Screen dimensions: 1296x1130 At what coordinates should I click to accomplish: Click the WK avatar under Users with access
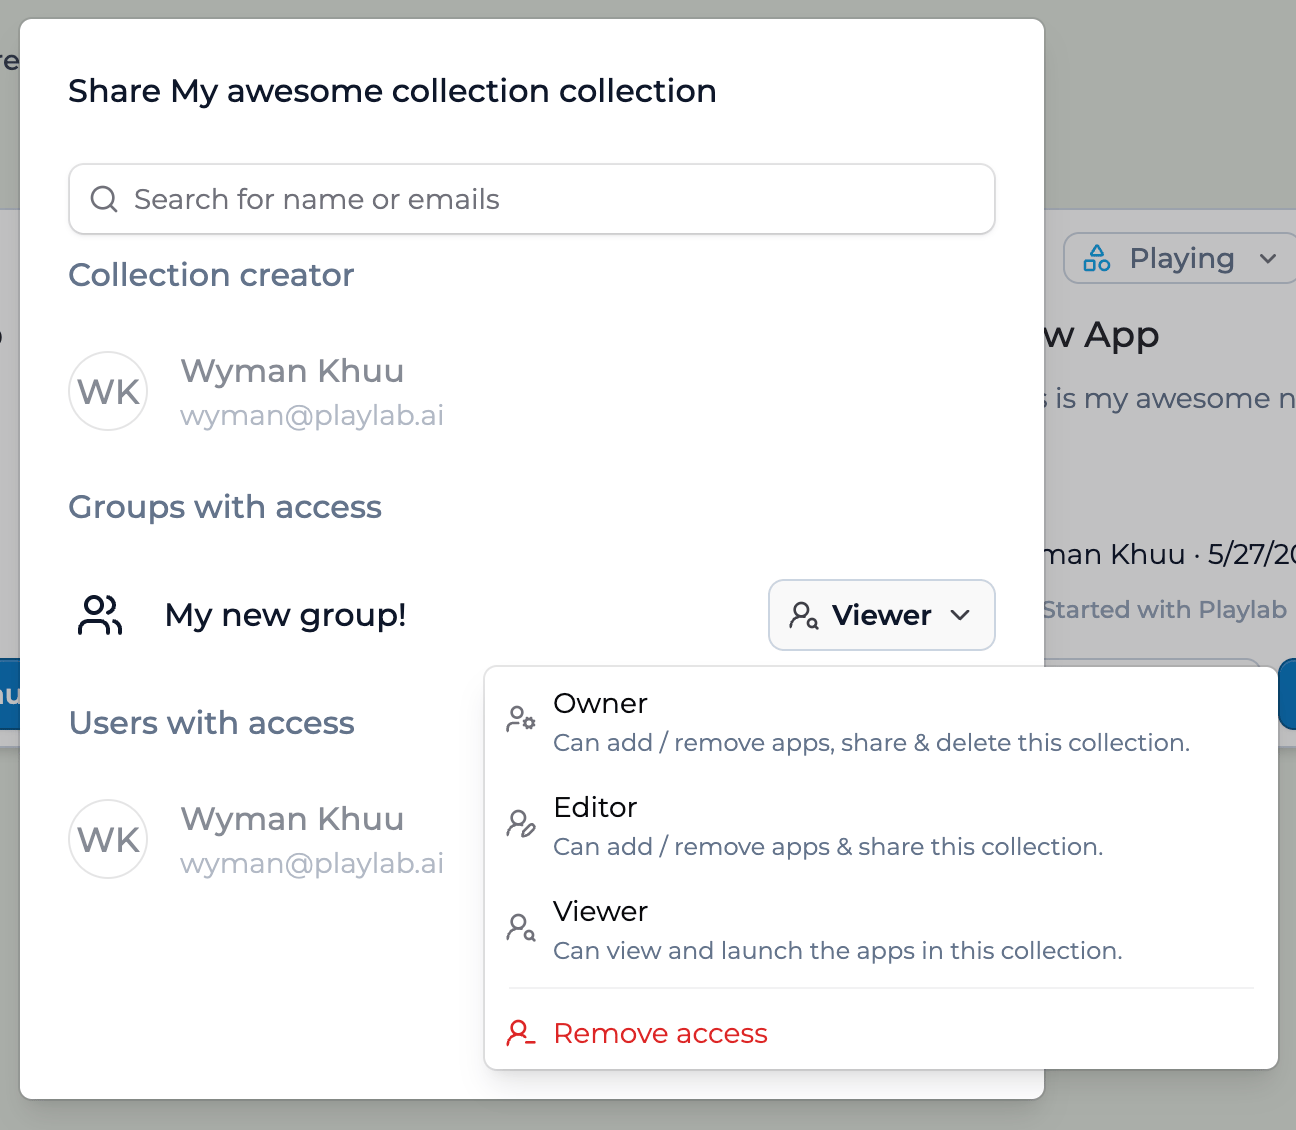(x=108, y=839)
